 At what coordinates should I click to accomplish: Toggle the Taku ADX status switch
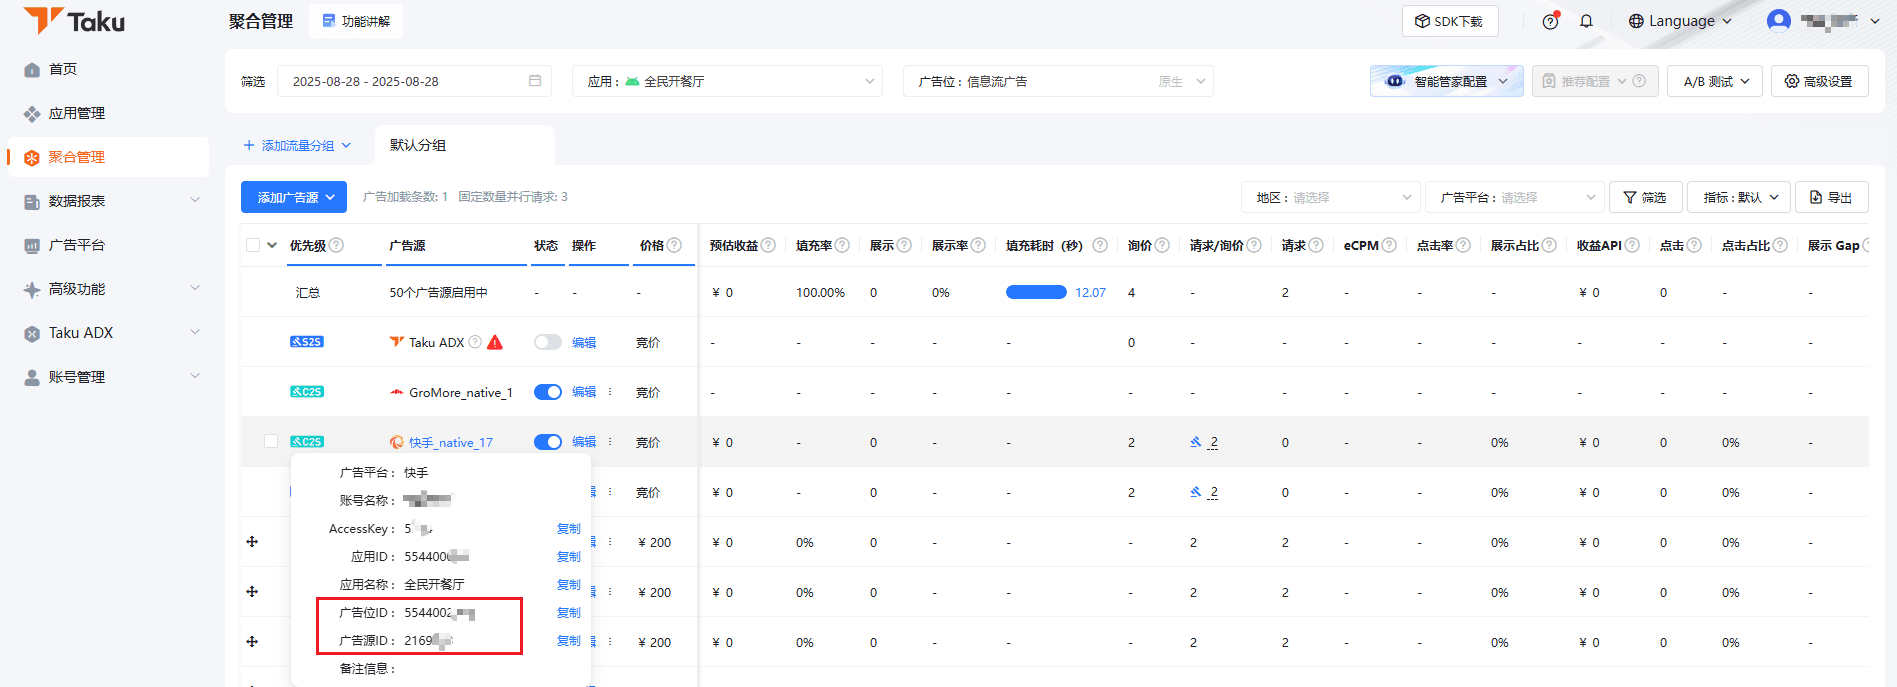pyautogui.click(x=548, y=342)
